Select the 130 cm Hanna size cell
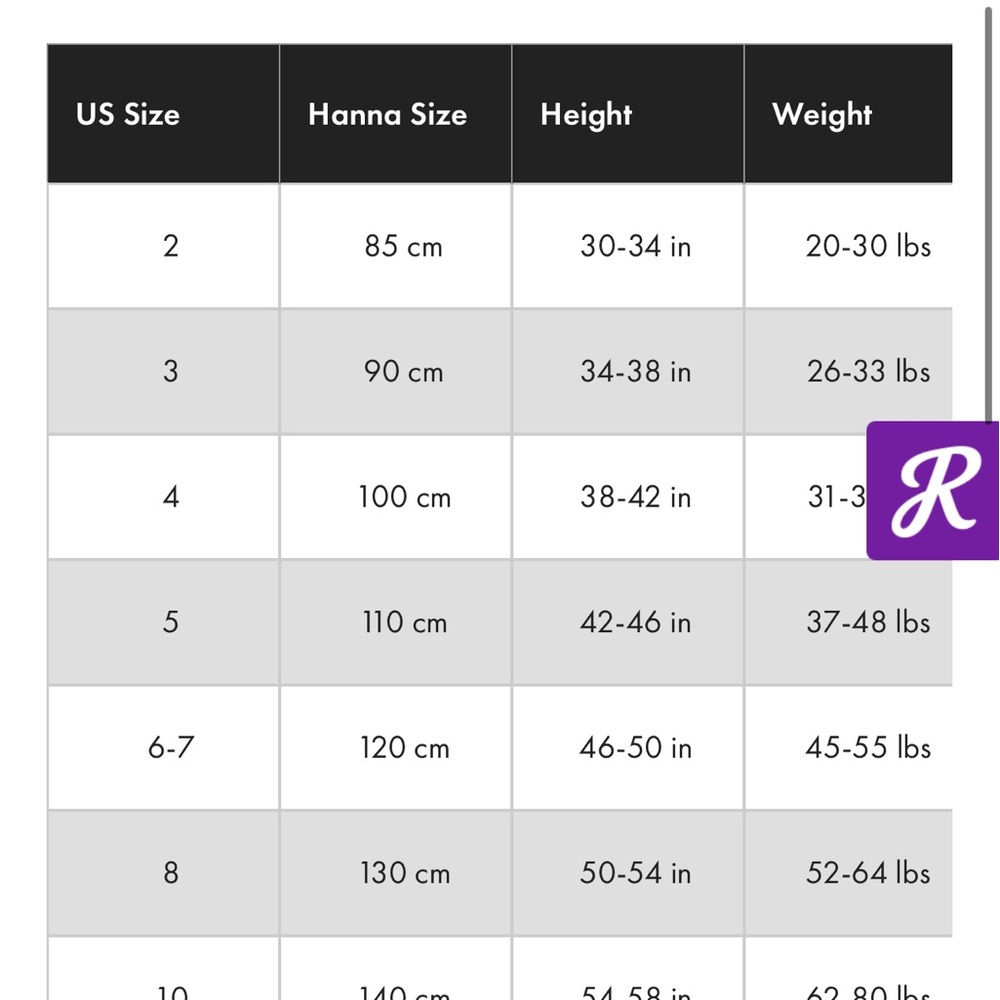The image size is (1000, 1000). (x=395, y=872)
